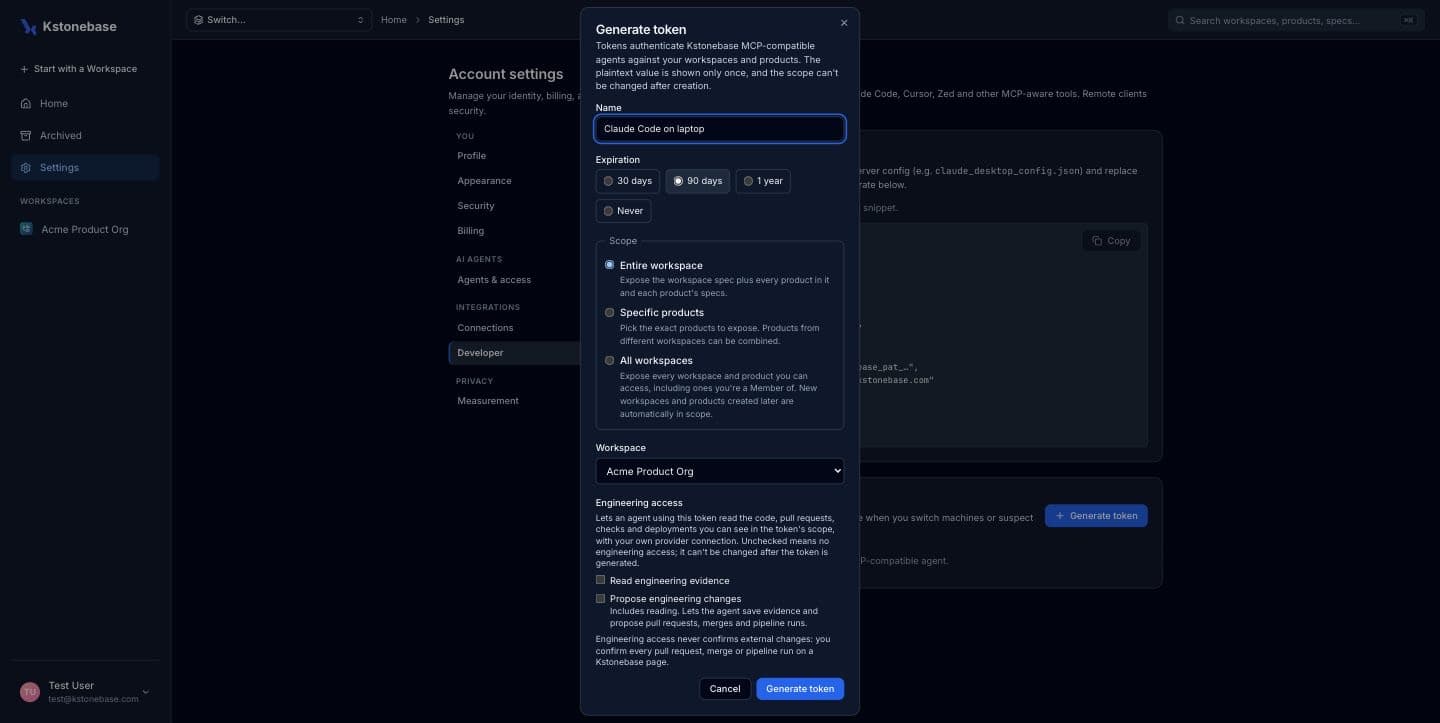This screenshot has width=1440, height=723.
Task: Open the Billing settings section
Action: tap(470, 231)
